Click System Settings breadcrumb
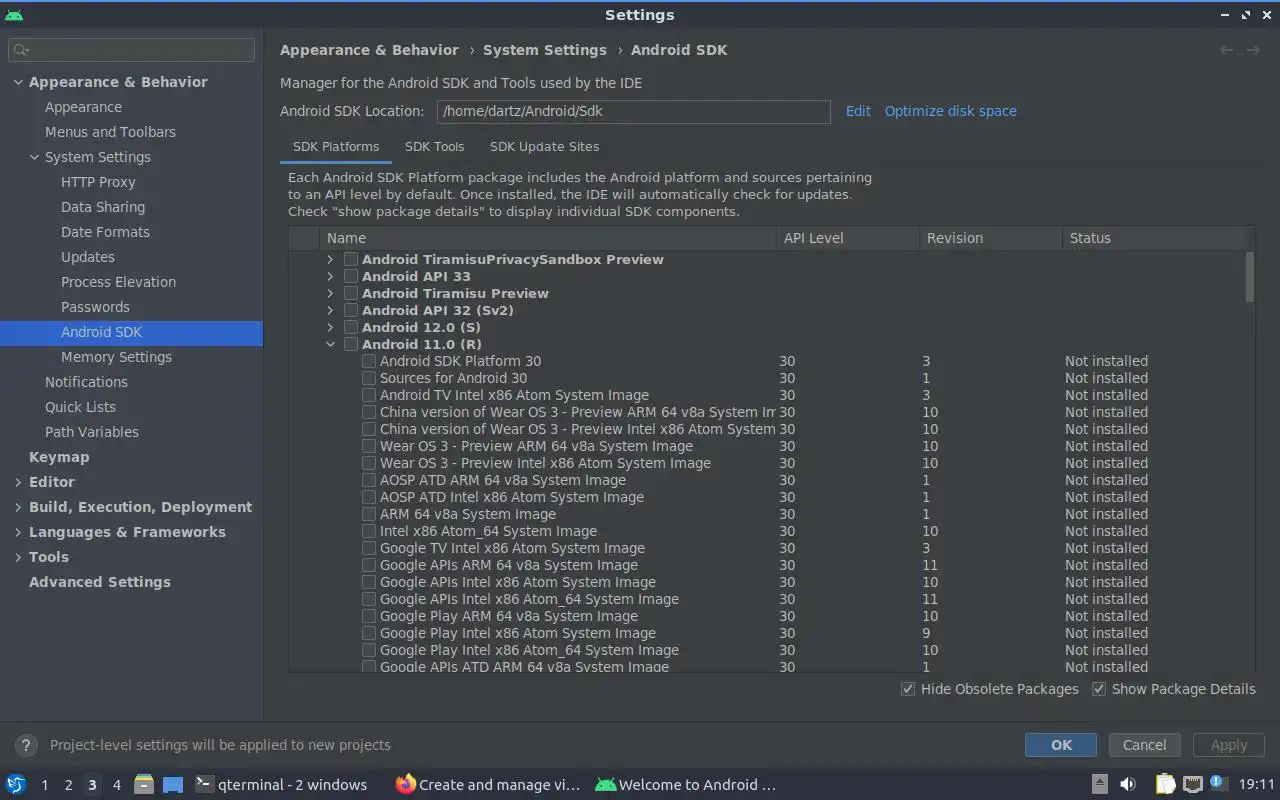This screenshot has width=1280, height=800. tap(545, 50)
